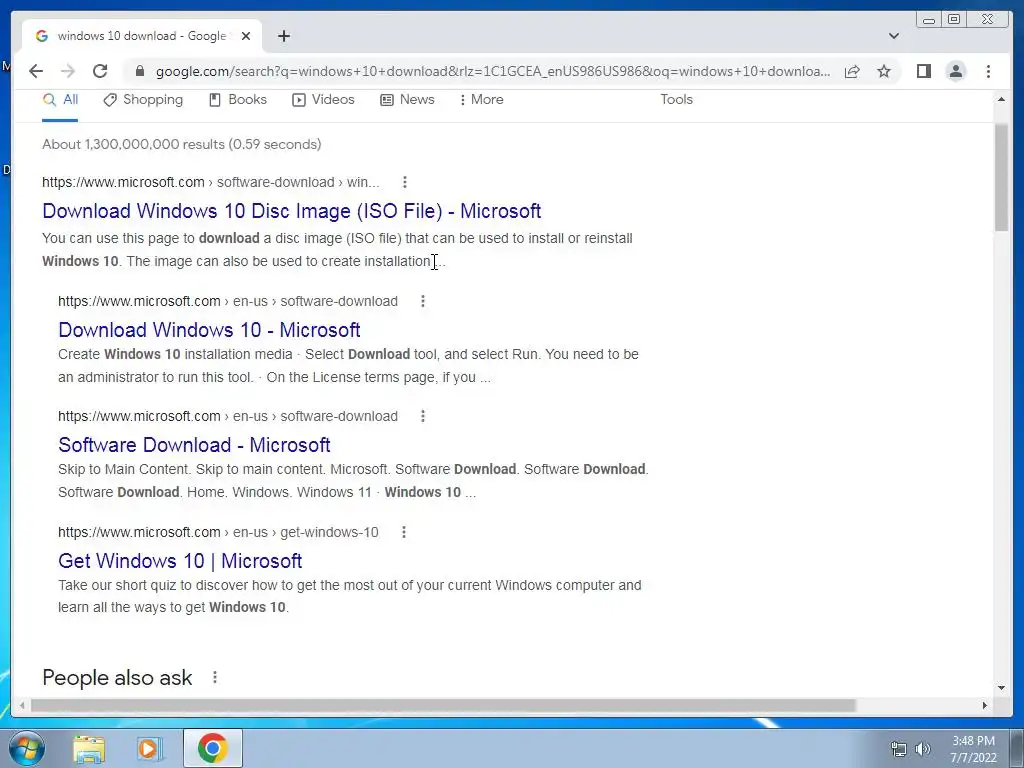
Task: Reload the Google search page
Action: click(x=100, y=71)
